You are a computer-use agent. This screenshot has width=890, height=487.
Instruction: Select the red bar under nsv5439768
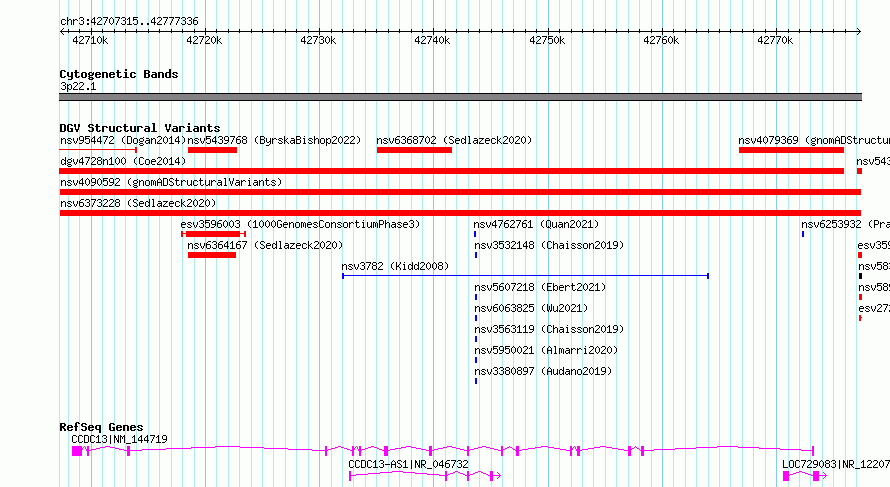click(212, 150)
